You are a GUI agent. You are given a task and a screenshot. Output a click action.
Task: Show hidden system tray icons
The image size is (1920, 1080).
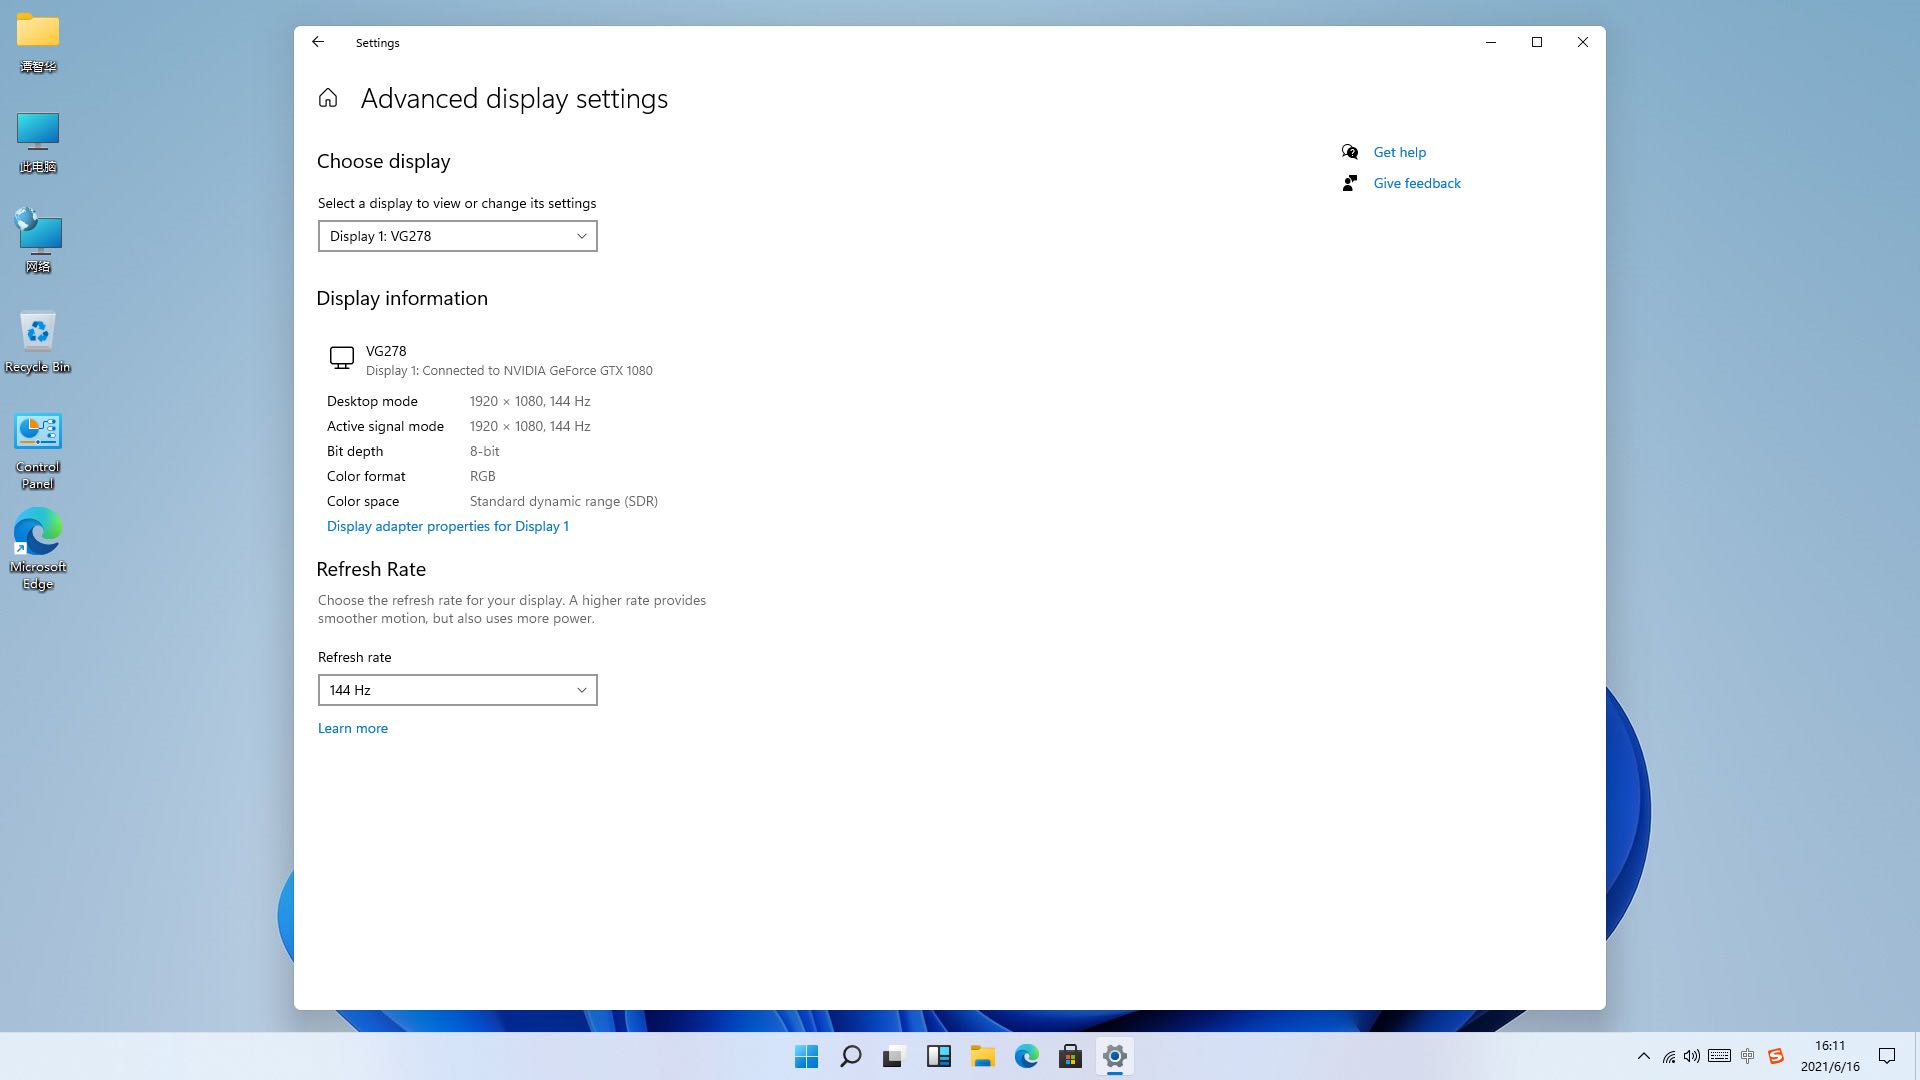1643,1056
